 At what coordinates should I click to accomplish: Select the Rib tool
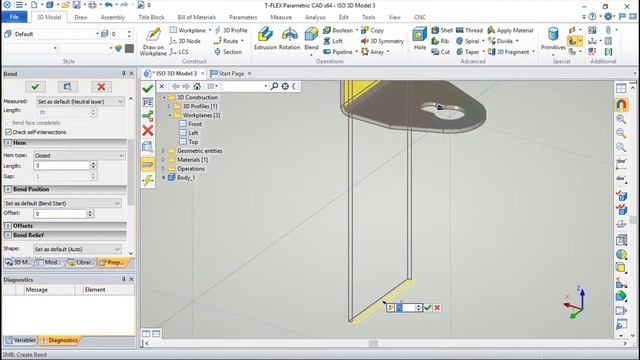(x=440, y=41)
